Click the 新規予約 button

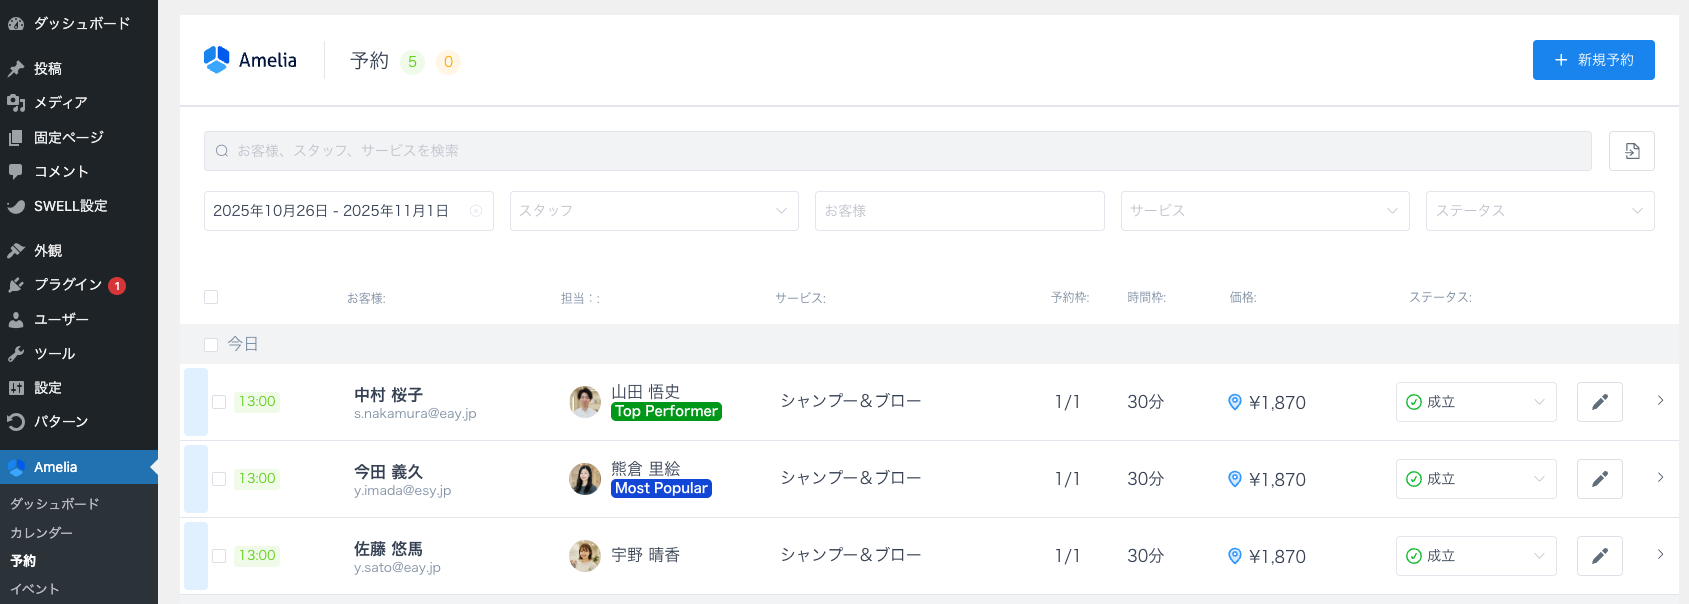pos(1593,60)
